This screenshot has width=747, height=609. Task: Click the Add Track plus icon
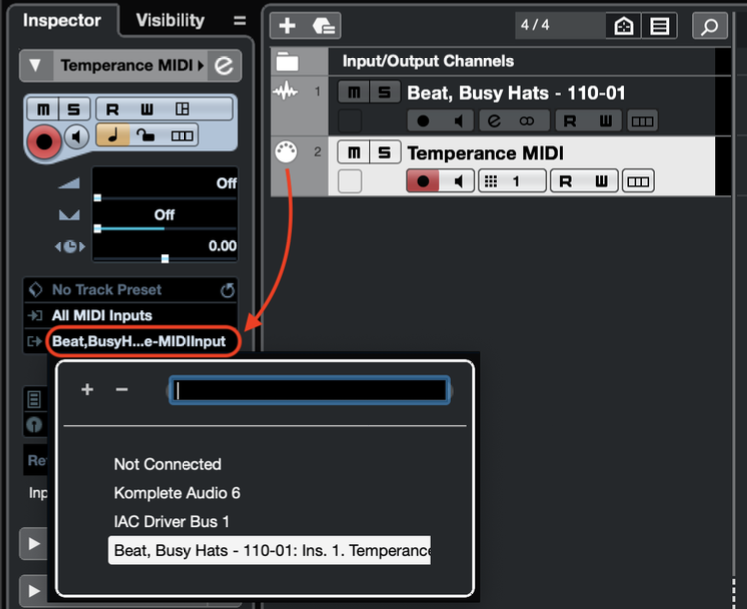[x=287, y=26]
